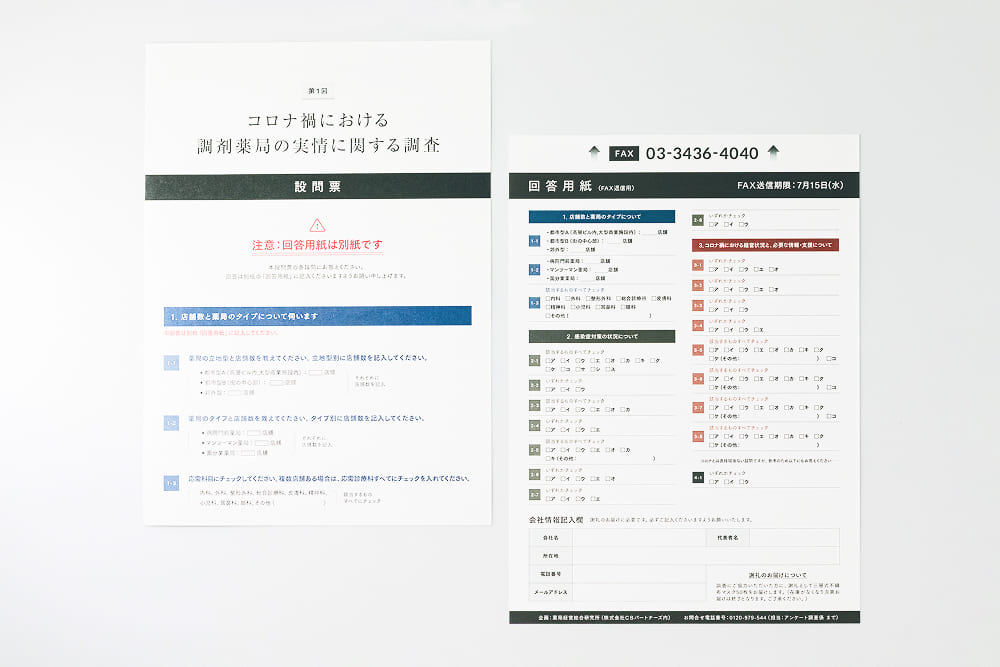This screenshot has height=667, width=1000.
Task: Click the red section 3 header bar
Action: point(765,244)
